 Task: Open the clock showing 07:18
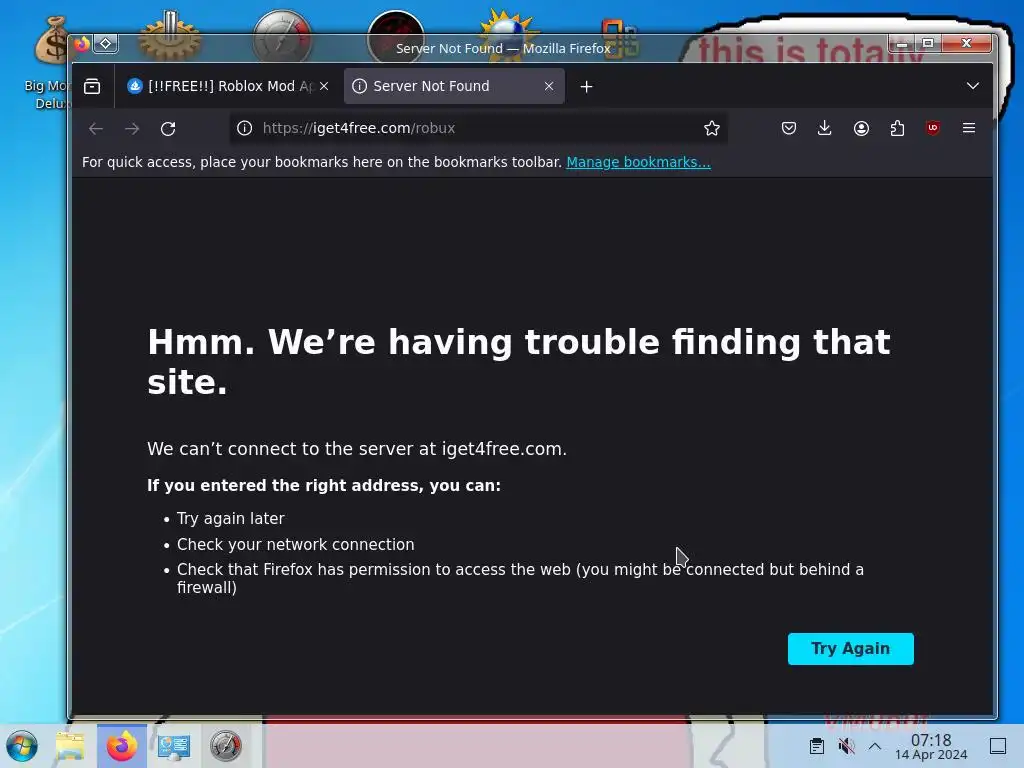pyautogui.click(x=931, y=746)
